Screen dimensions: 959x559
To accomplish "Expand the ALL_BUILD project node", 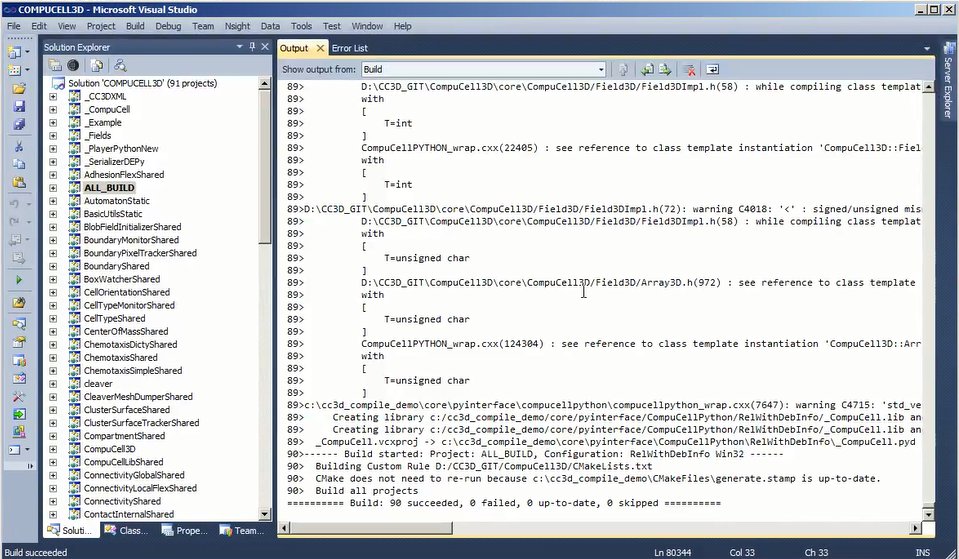I will coord(53,188).
